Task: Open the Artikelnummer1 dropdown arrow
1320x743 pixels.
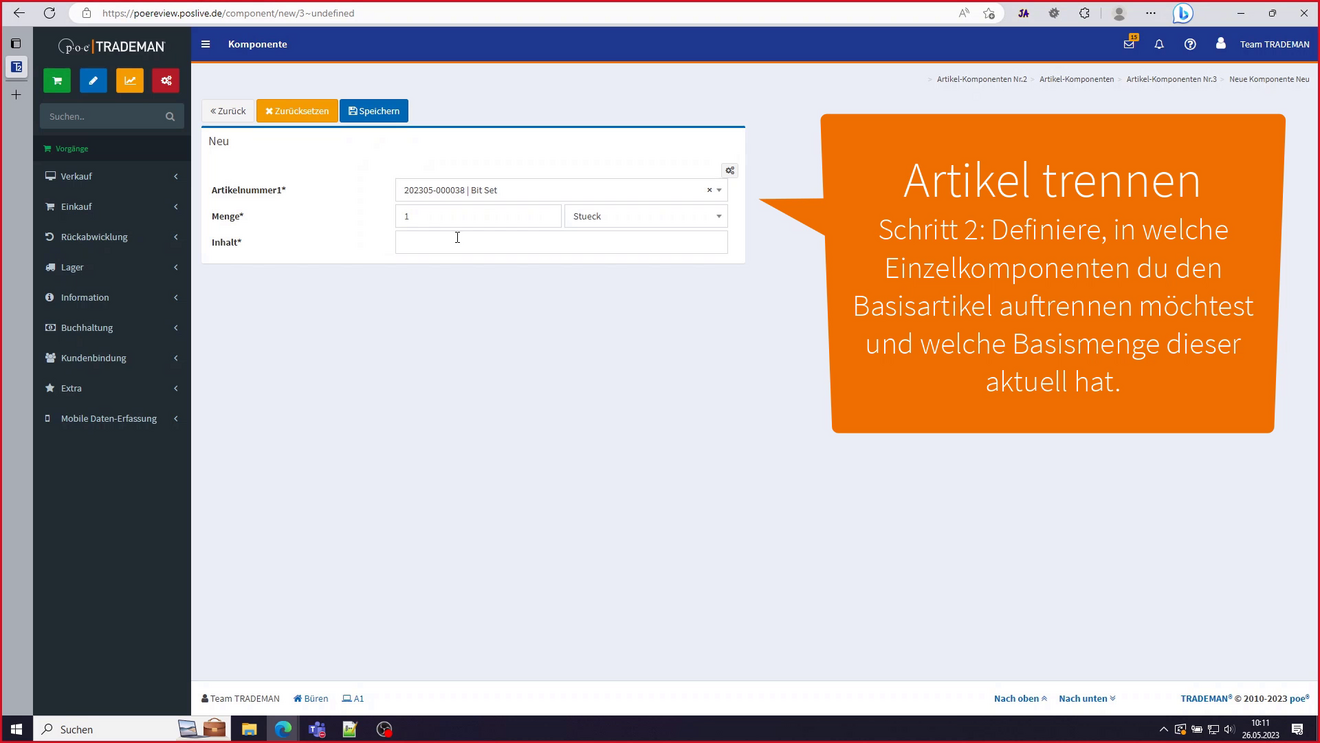Action: click(719, 190)
